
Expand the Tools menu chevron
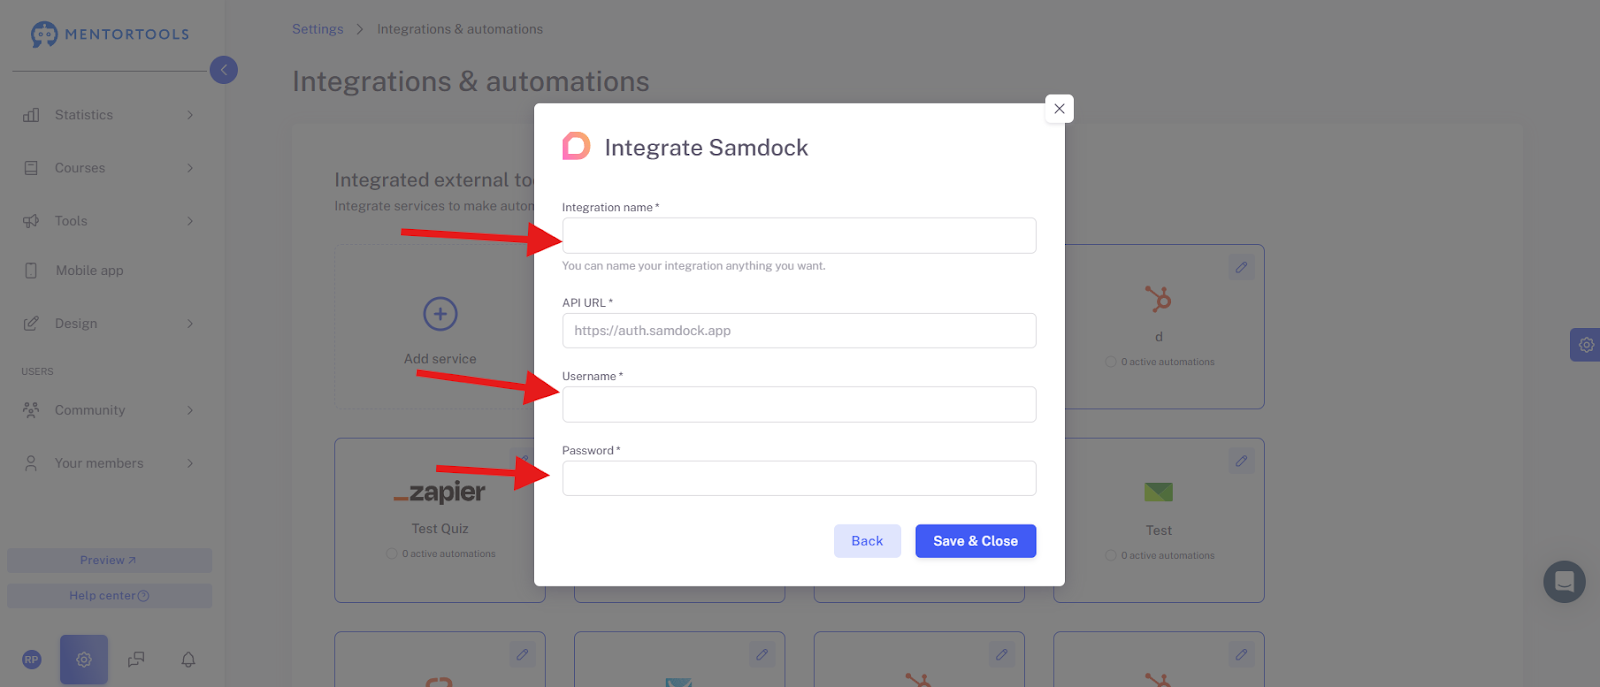point(190,221)
